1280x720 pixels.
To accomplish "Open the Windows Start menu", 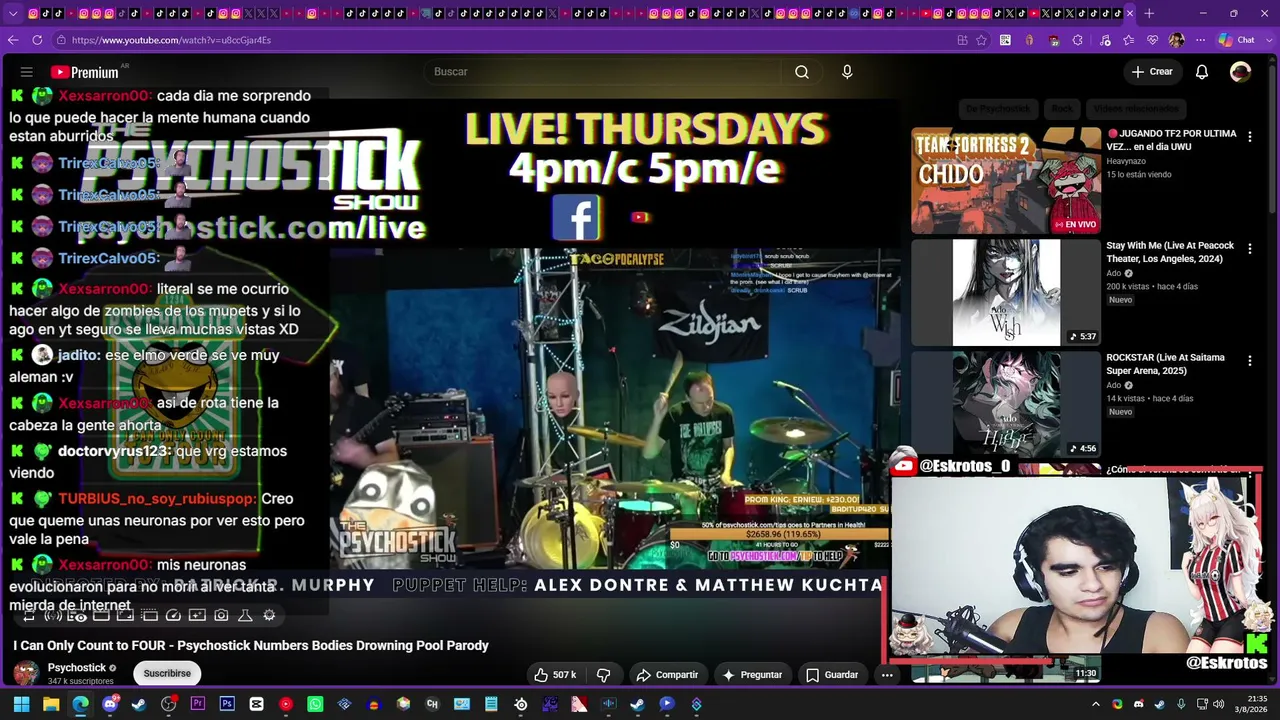I will (x=21, y=704).
